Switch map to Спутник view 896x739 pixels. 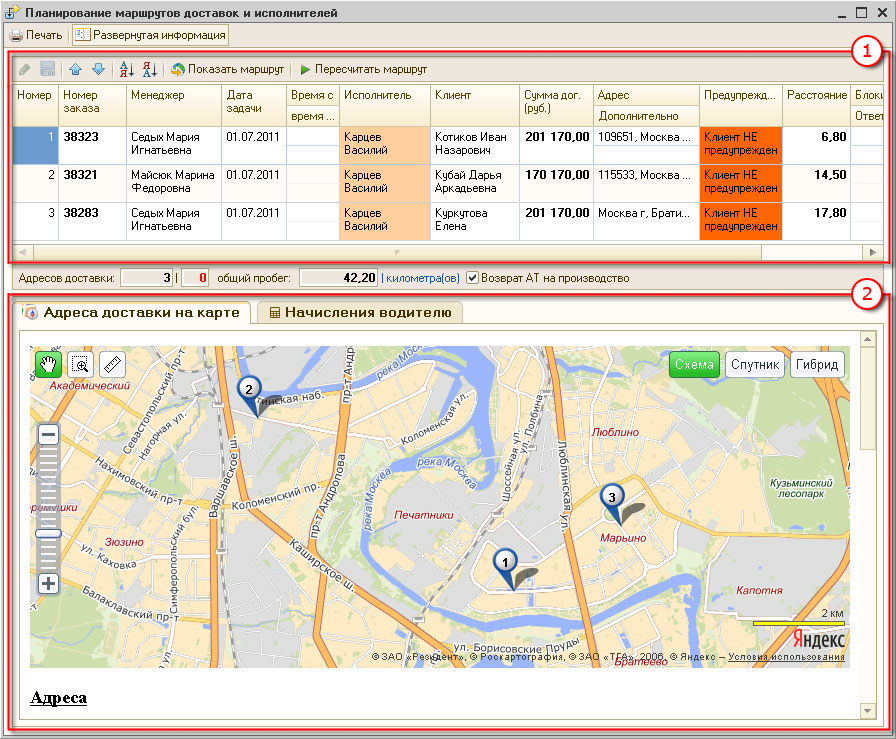754,364
